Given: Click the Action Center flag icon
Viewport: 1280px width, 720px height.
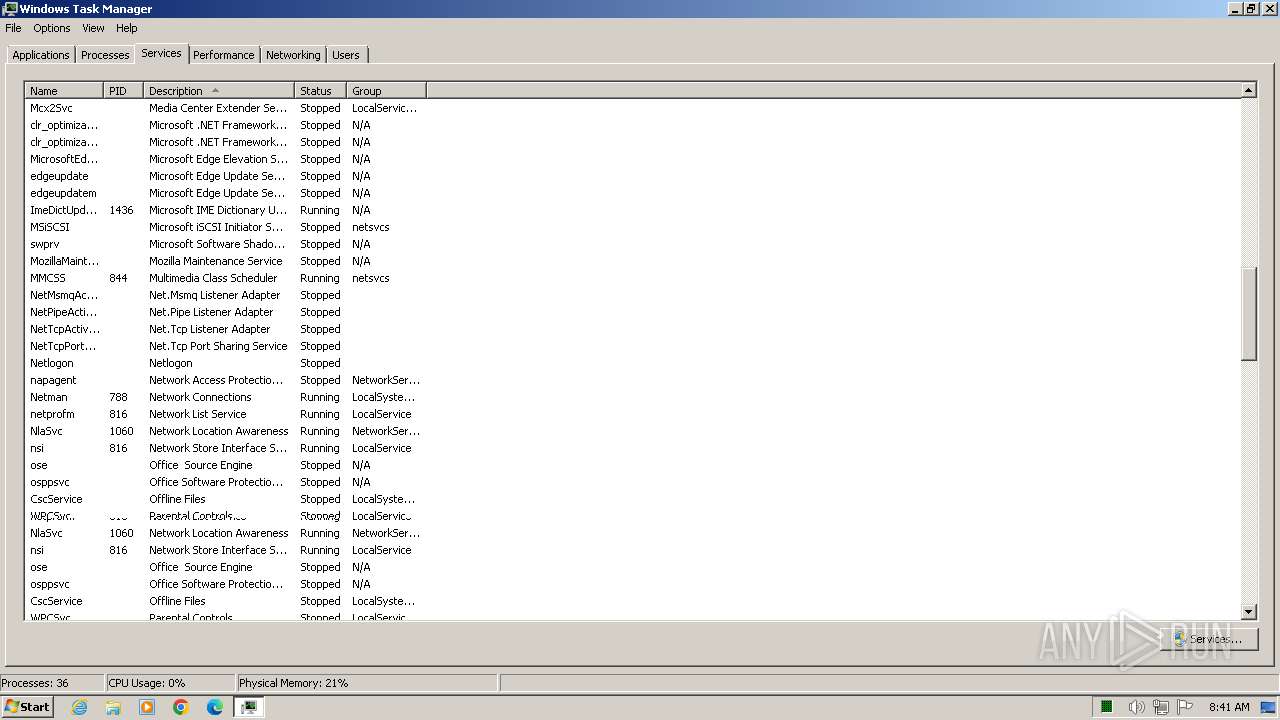Looking at the screenshot, I should [1184, 707].
